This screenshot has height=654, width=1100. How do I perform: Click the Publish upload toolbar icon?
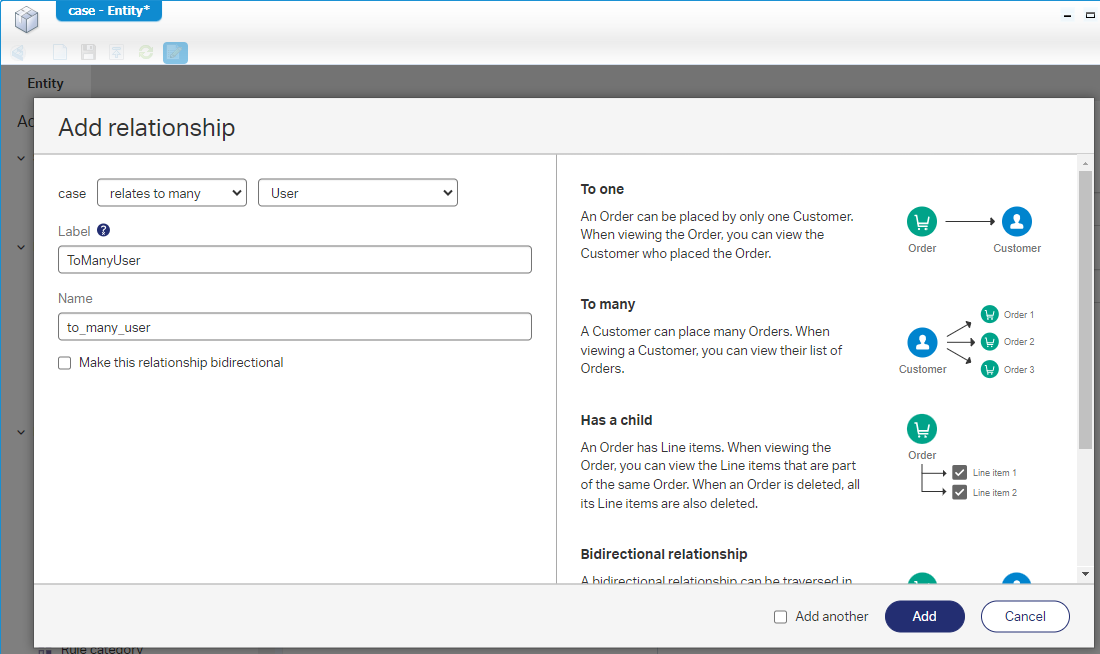[117, 52]
